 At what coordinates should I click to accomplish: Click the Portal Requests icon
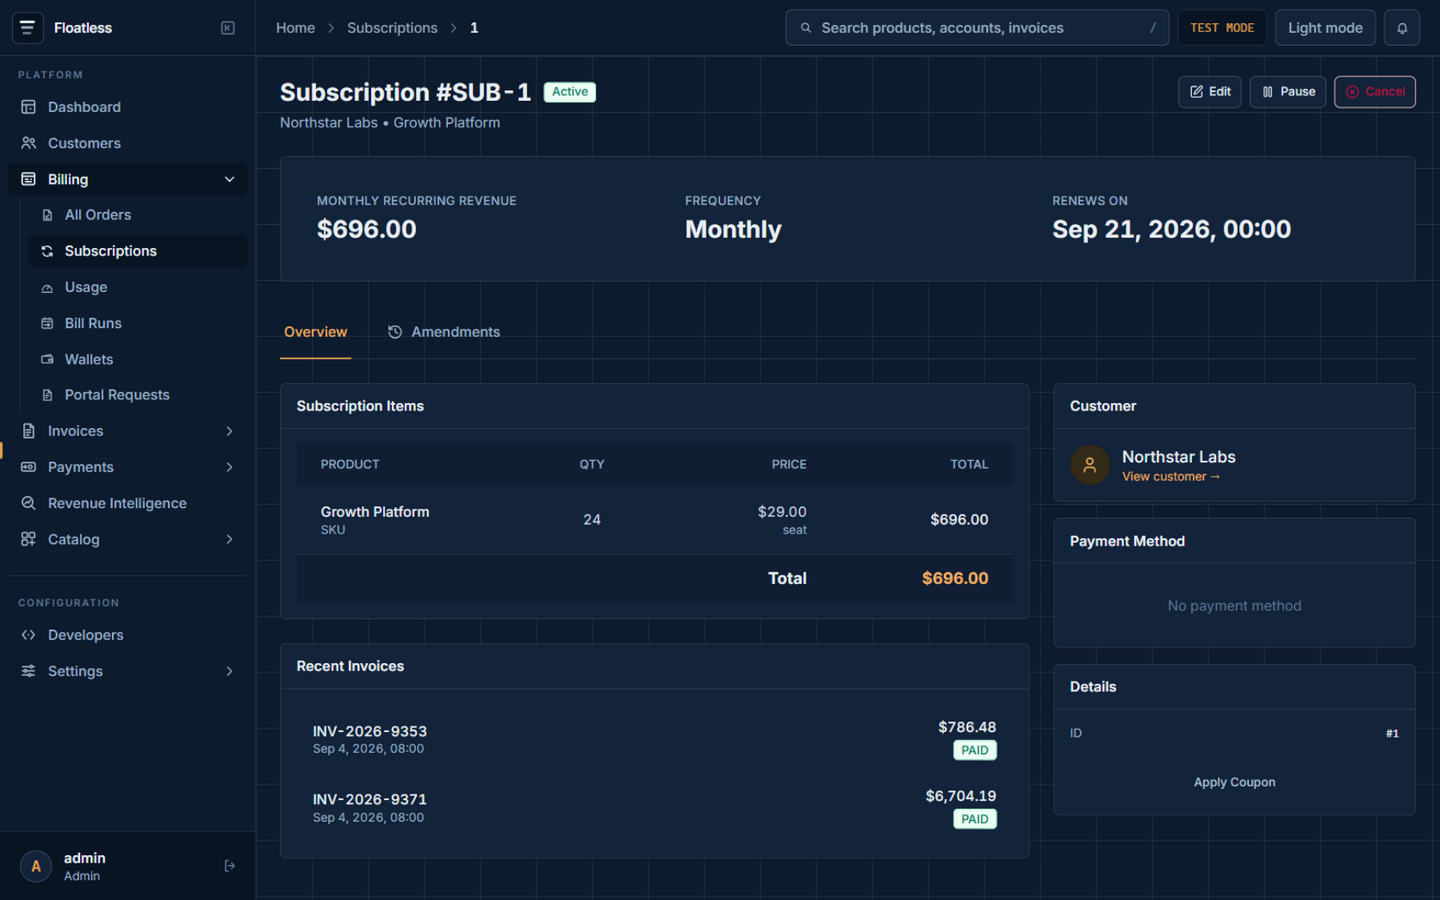coord(47,395)
